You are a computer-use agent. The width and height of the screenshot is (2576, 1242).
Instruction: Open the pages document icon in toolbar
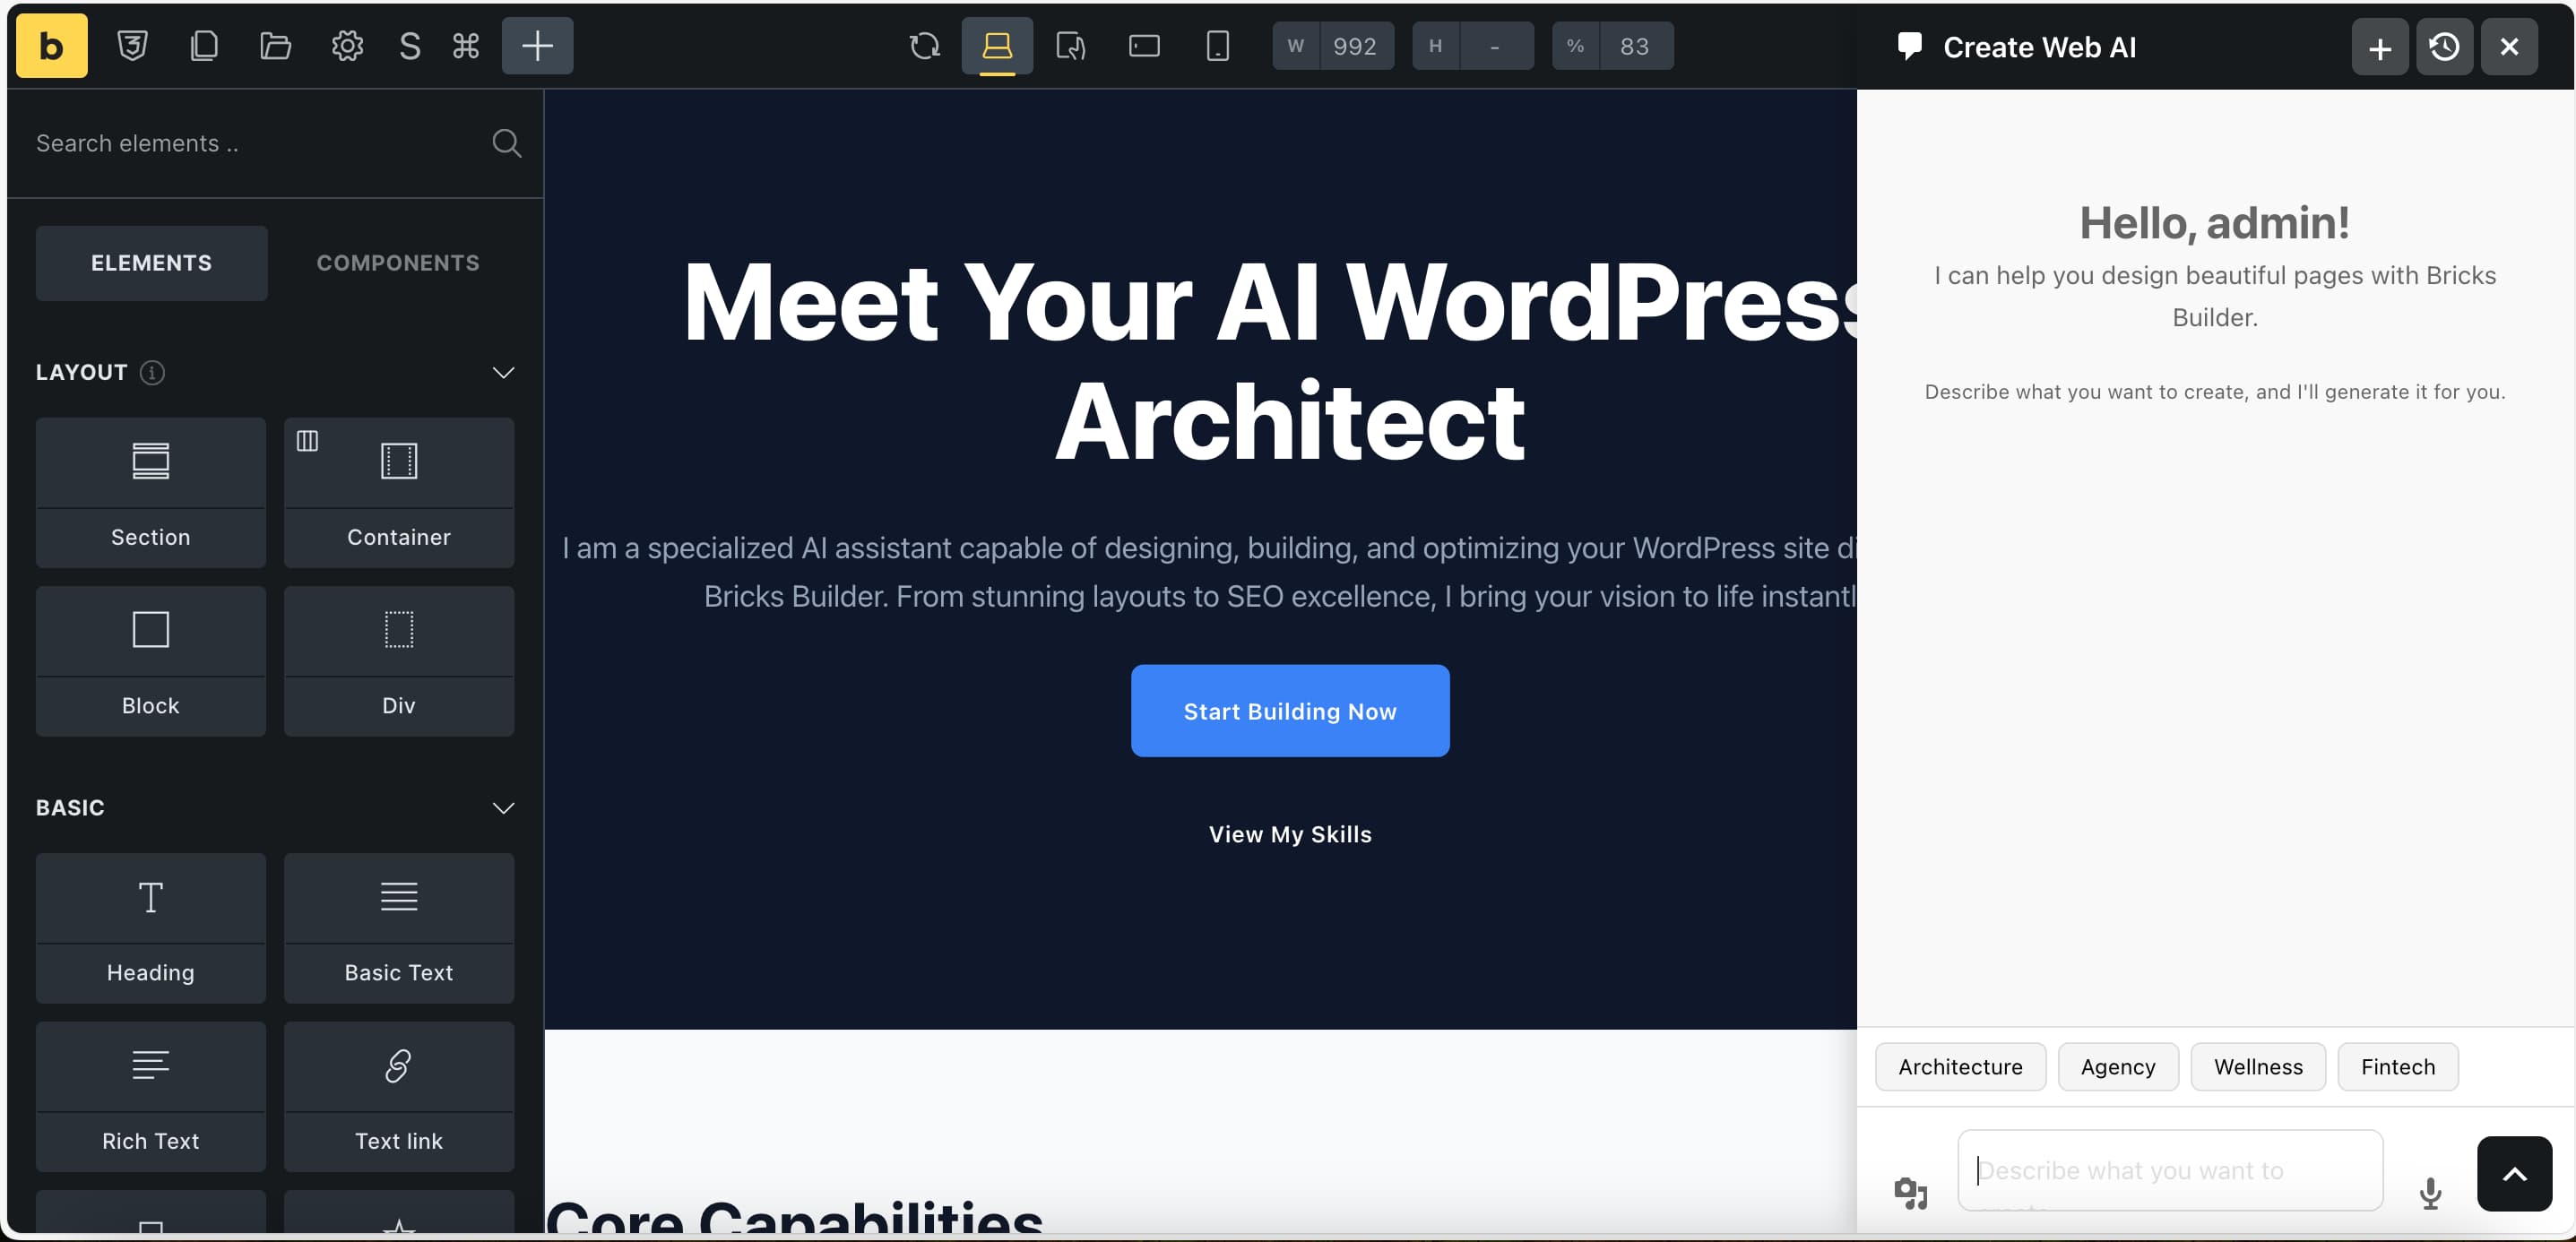[204, 45]
